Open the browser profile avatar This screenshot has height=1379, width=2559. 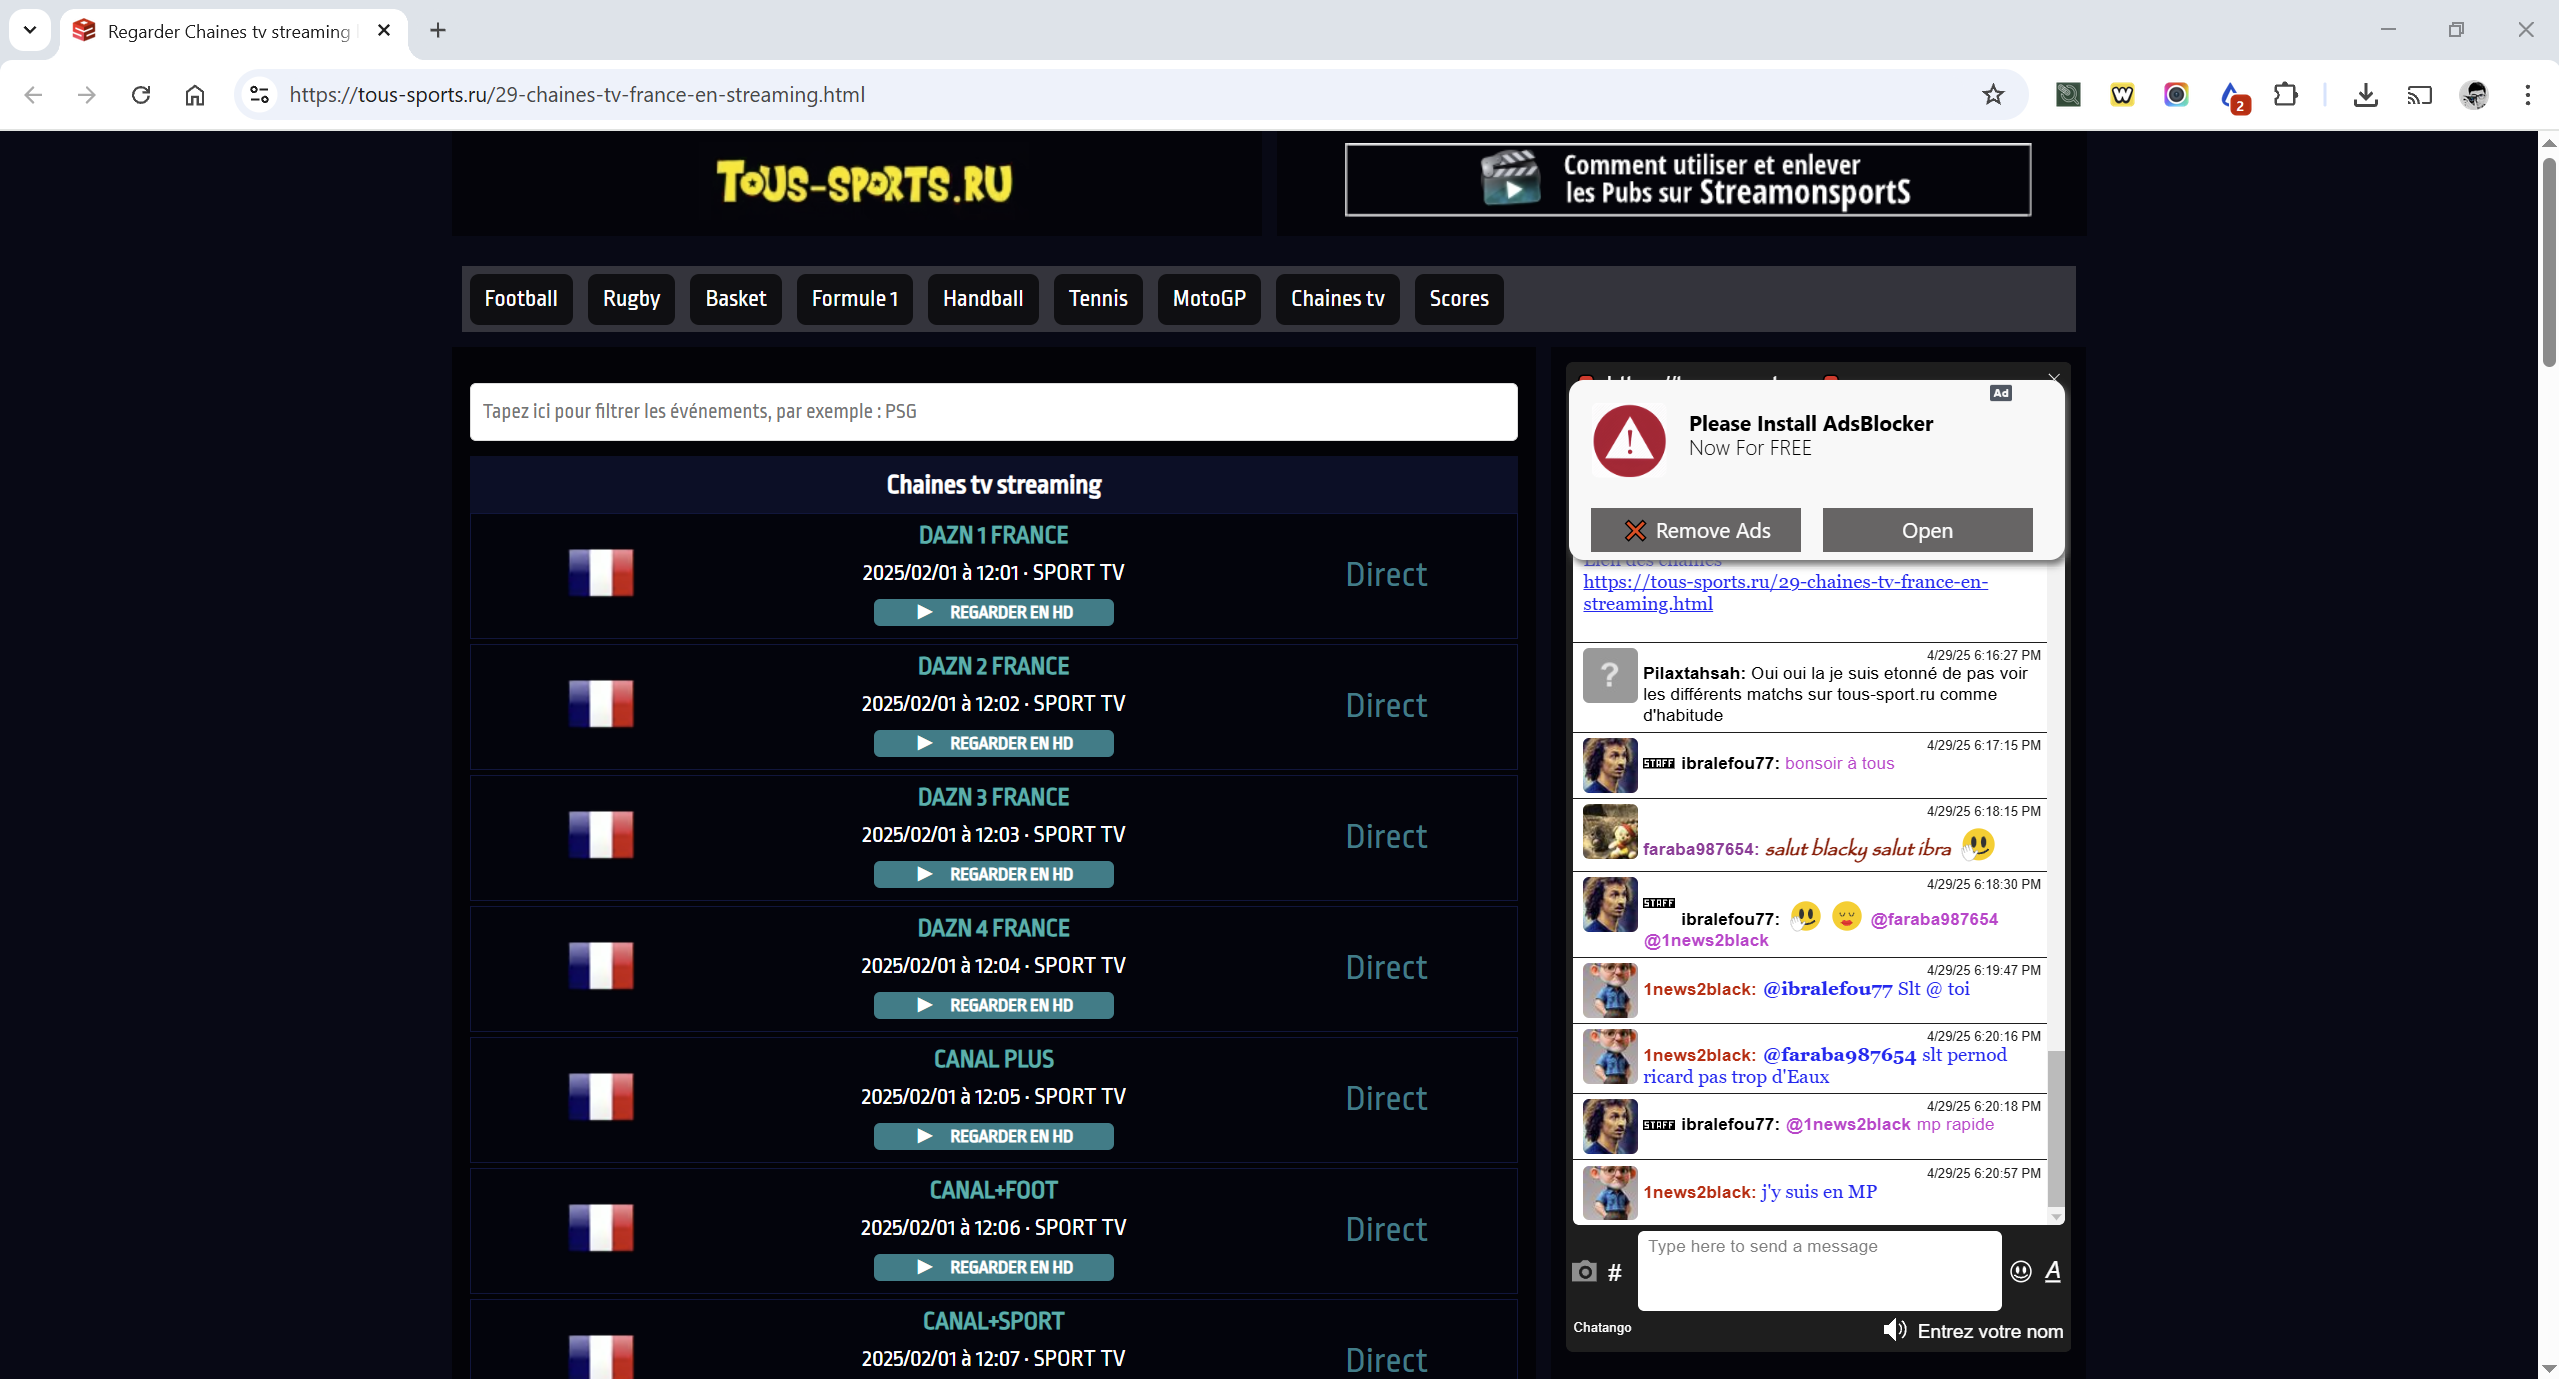(x=2474, y=95)
